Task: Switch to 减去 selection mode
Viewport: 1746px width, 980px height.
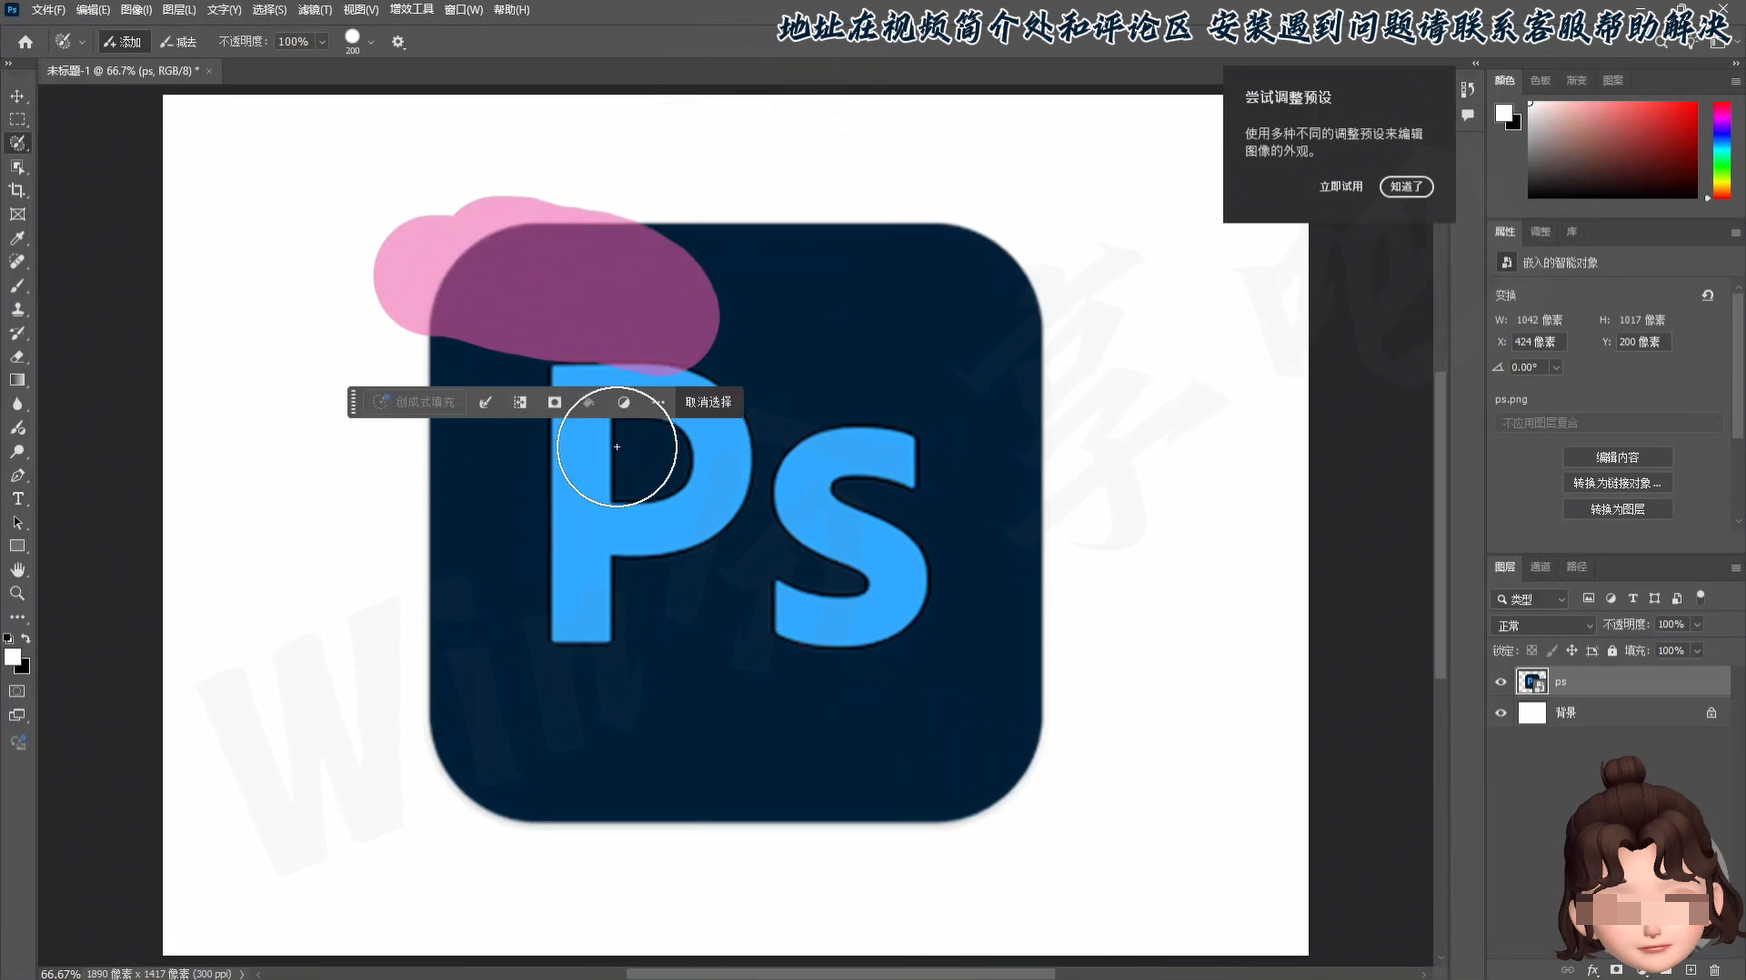Action: [x=179, y=42]
